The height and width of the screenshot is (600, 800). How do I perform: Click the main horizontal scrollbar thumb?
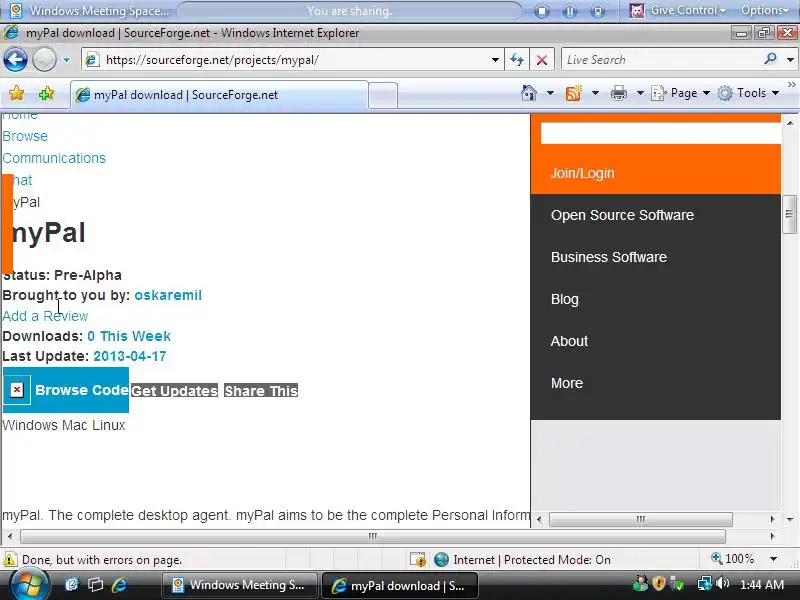tap(372, 536)
